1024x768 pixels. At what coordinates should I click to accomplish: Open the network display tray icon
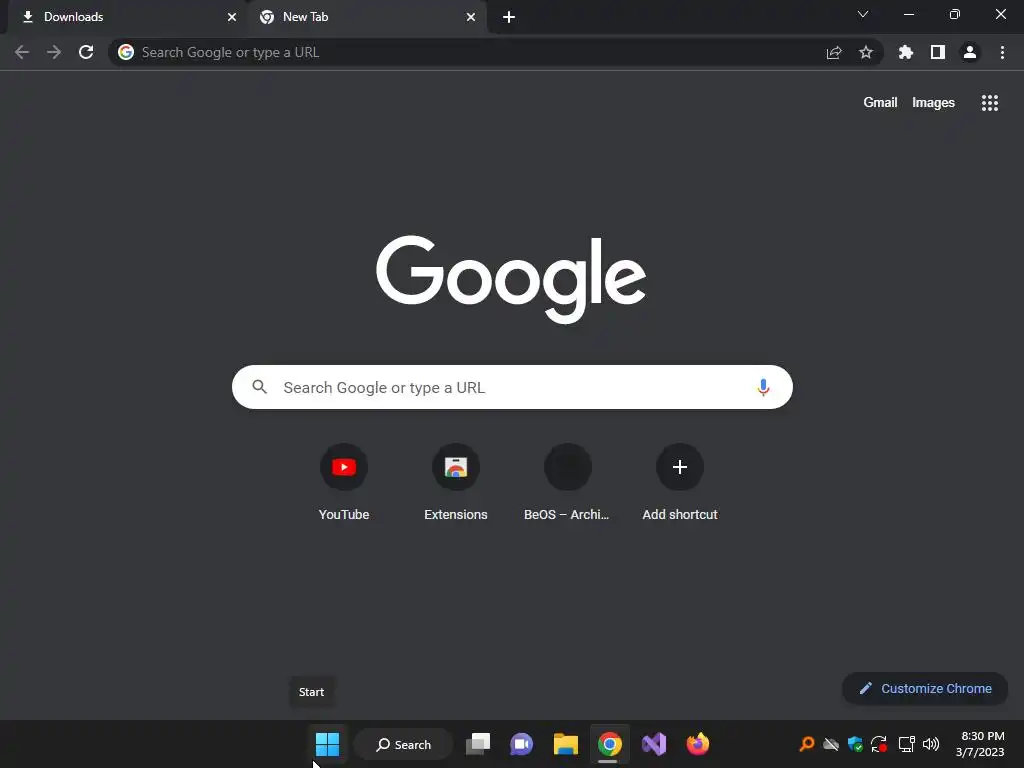point(906,744)
